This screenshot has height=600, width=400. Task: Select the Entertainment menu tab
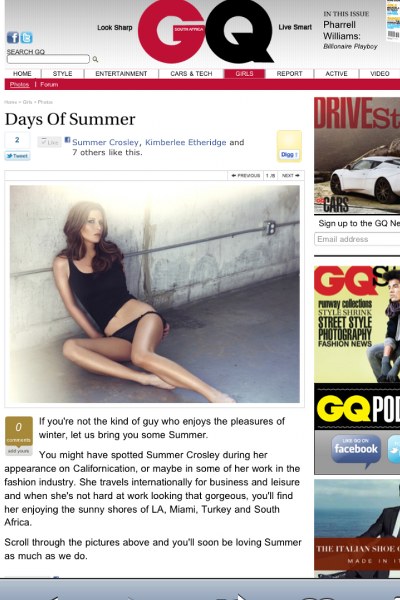(x=121, y=73)
